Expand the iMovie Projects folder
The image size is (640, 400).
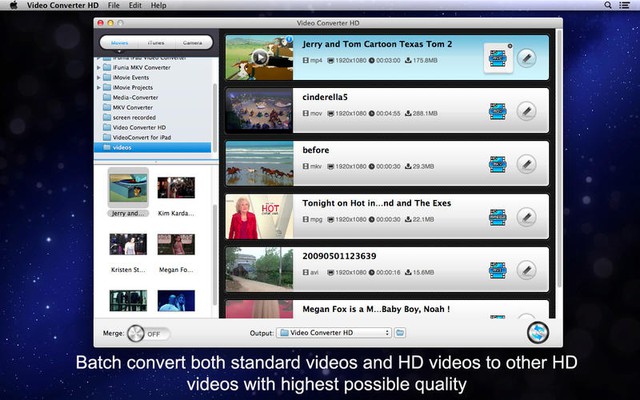click(99, 87)
